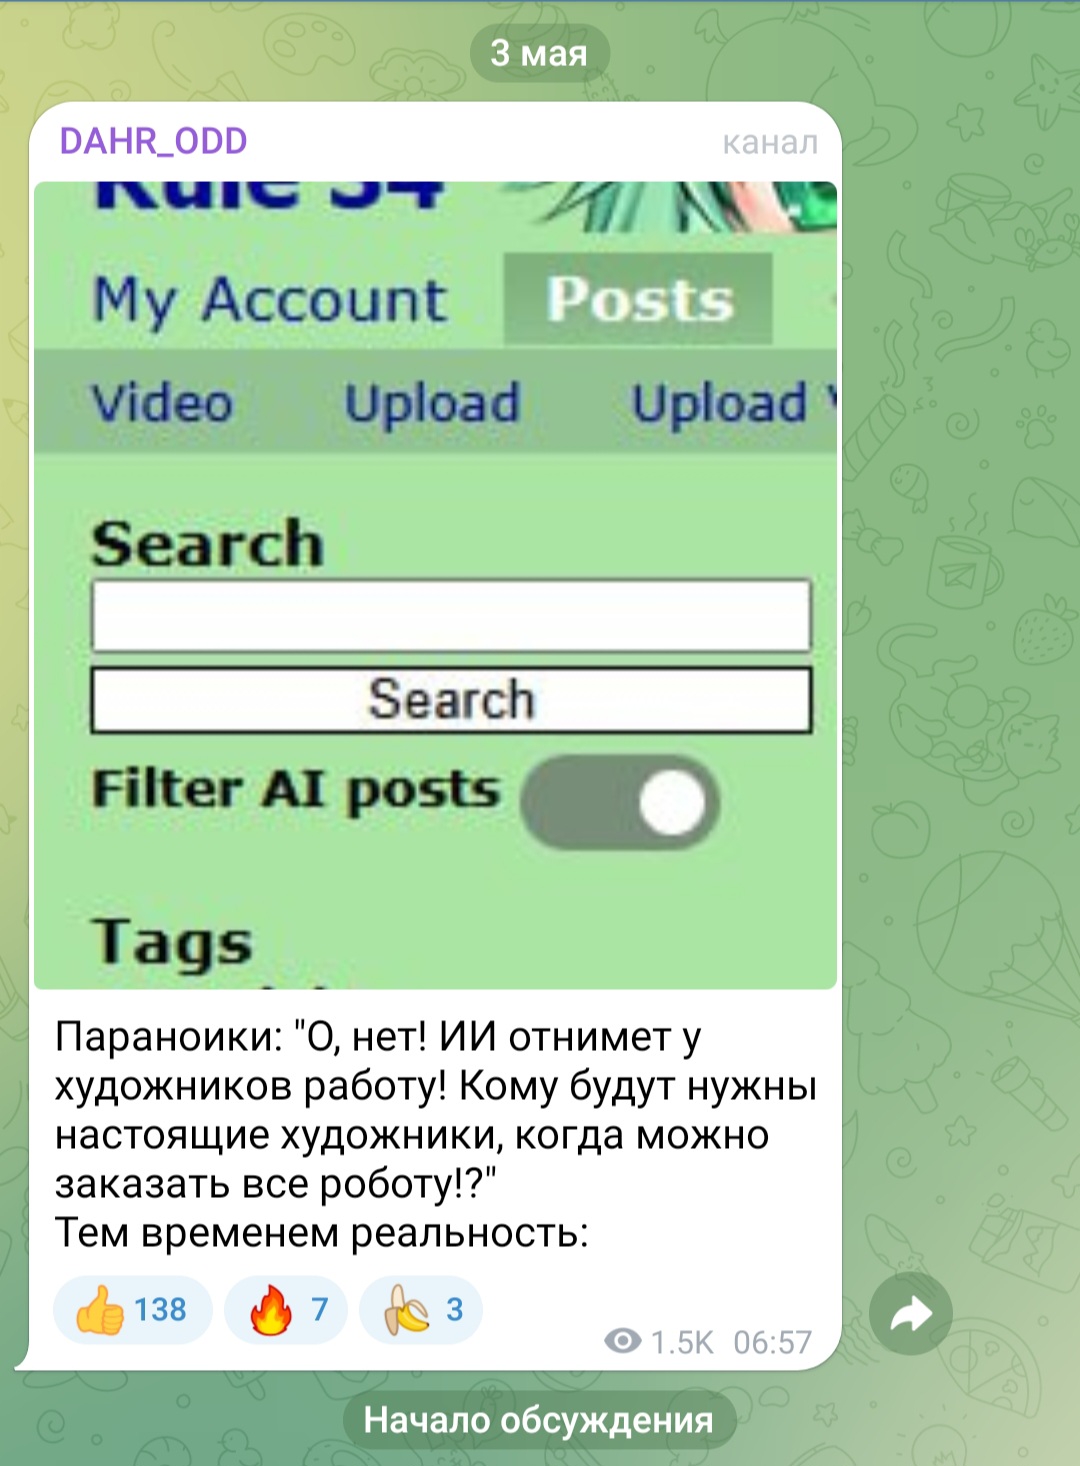Viewport: 1080px width, 1466px height.
Task: Tap the Posts tab in the image
Action: (638, 299)
